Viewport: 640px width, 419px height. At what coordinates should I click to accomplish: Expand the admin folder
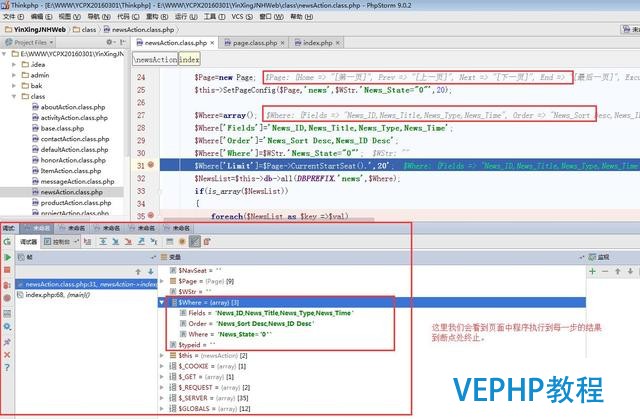14,75
